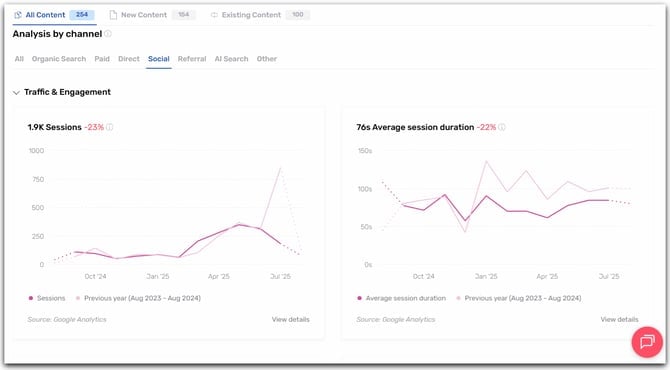Select the All channel tab

pos(19,59)
